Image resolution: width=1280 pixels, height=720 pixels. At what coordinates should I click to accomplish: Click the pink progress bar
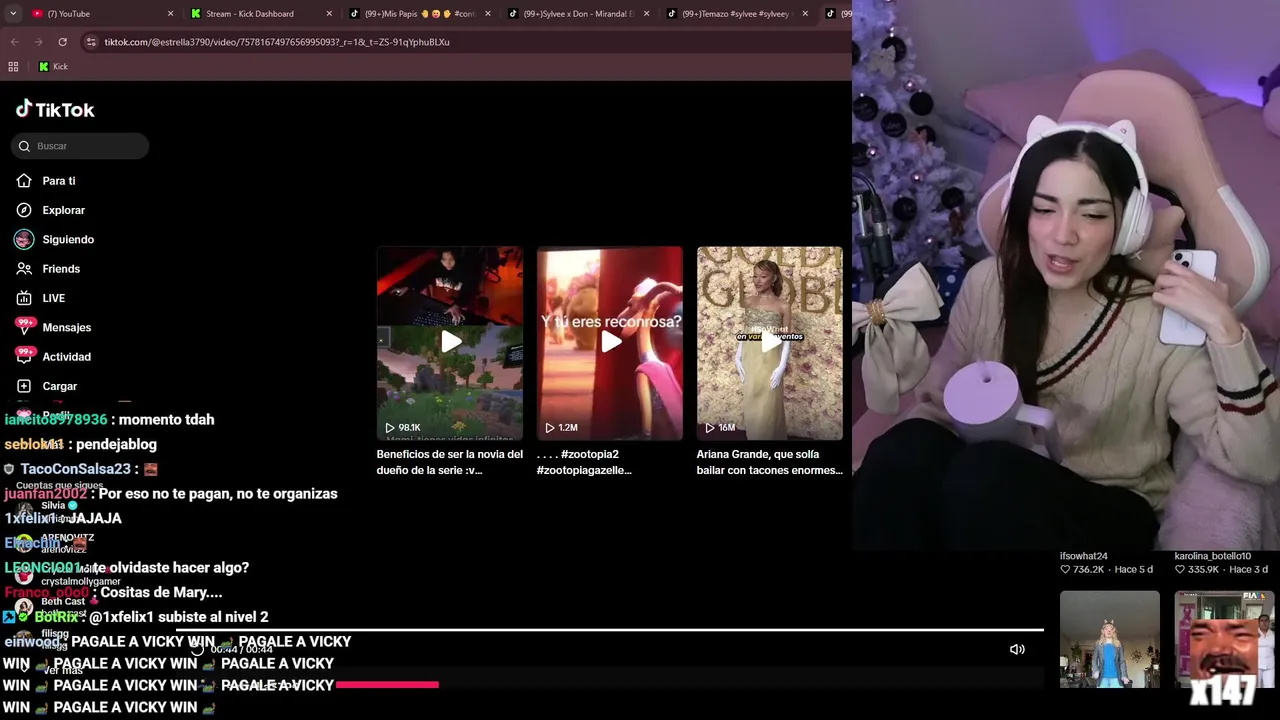click(387, 685)
